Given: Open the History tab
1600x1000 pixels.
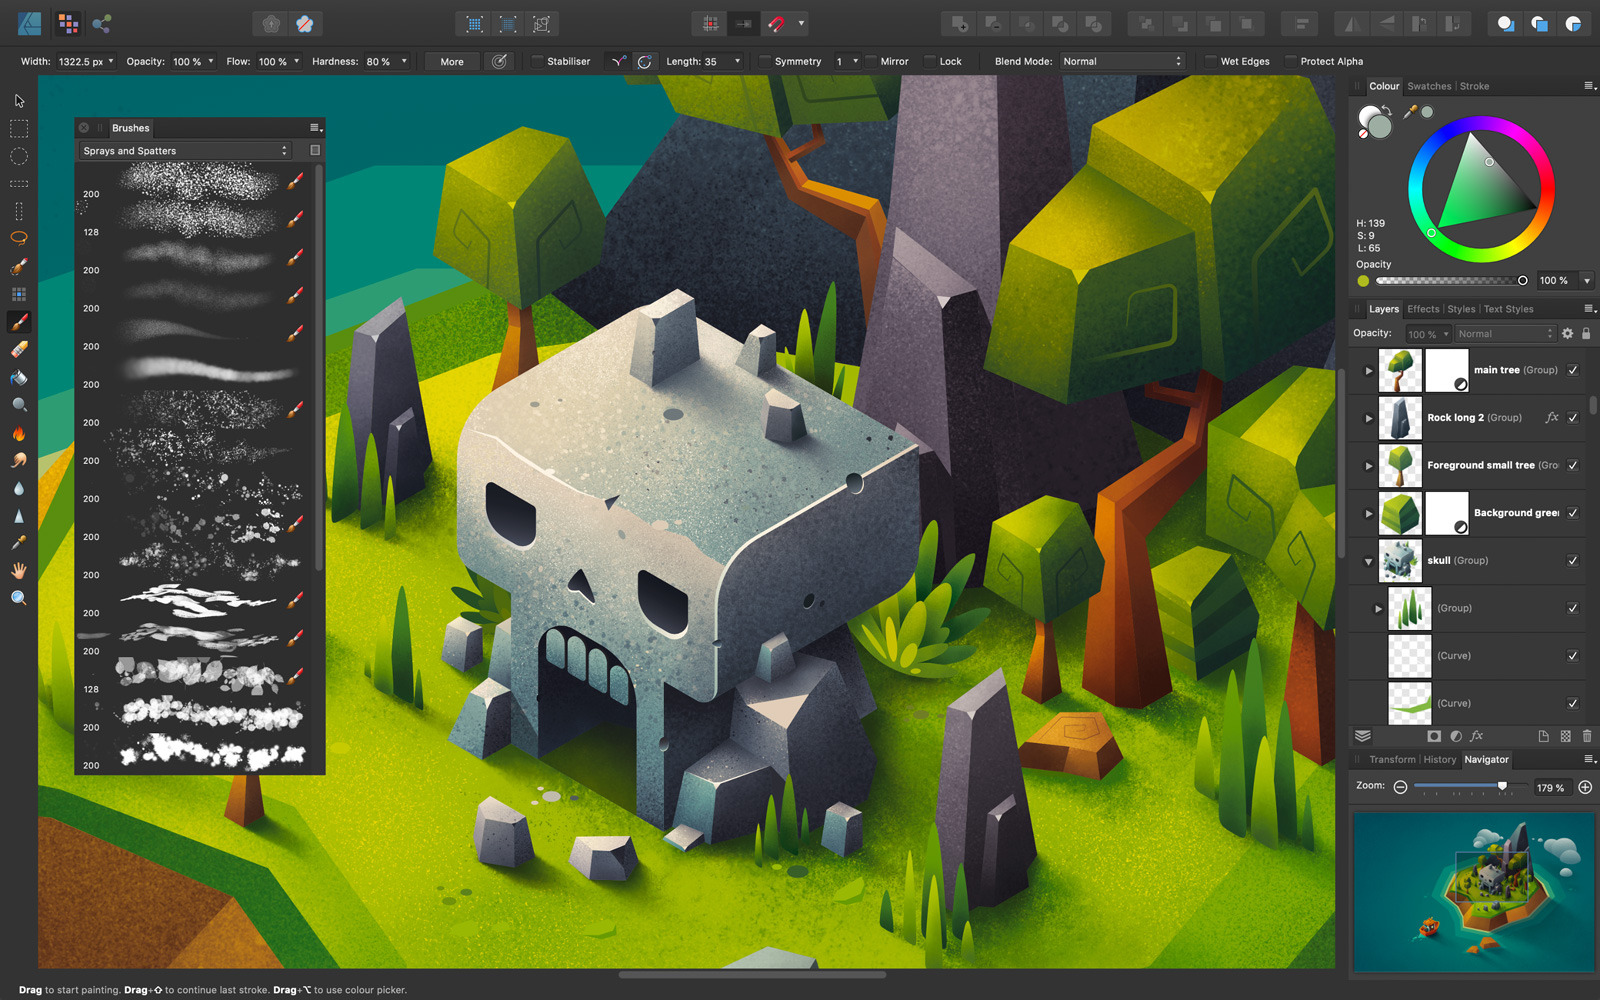Looking at the screenshot, I should pyautogui.click(x=1439, y=760).
